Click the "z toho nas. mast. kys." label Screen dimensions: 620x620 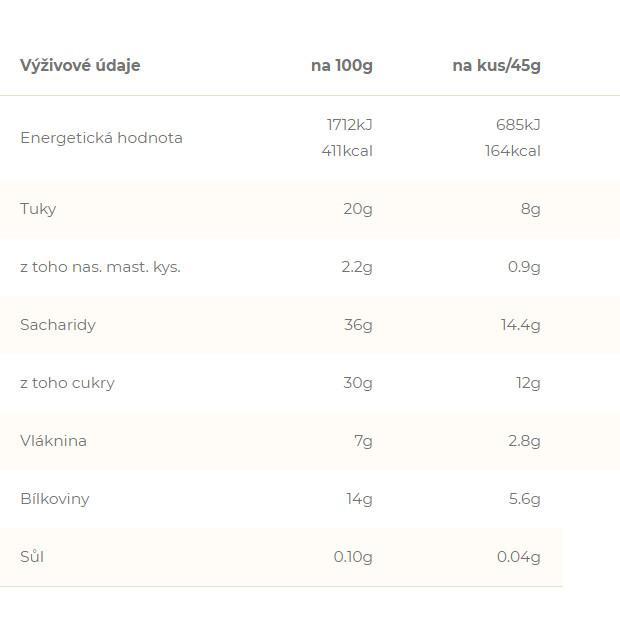click(x=100, y=267)
